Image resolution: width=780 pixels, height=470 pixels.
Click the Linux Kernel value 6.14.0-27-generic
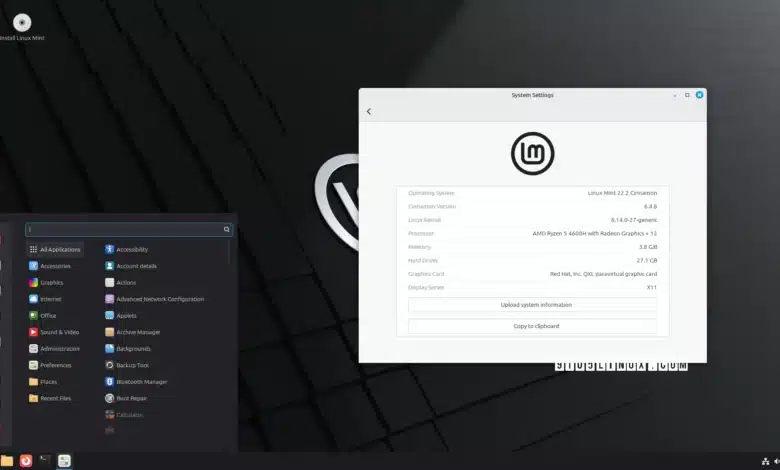click(x=634, y=220)
